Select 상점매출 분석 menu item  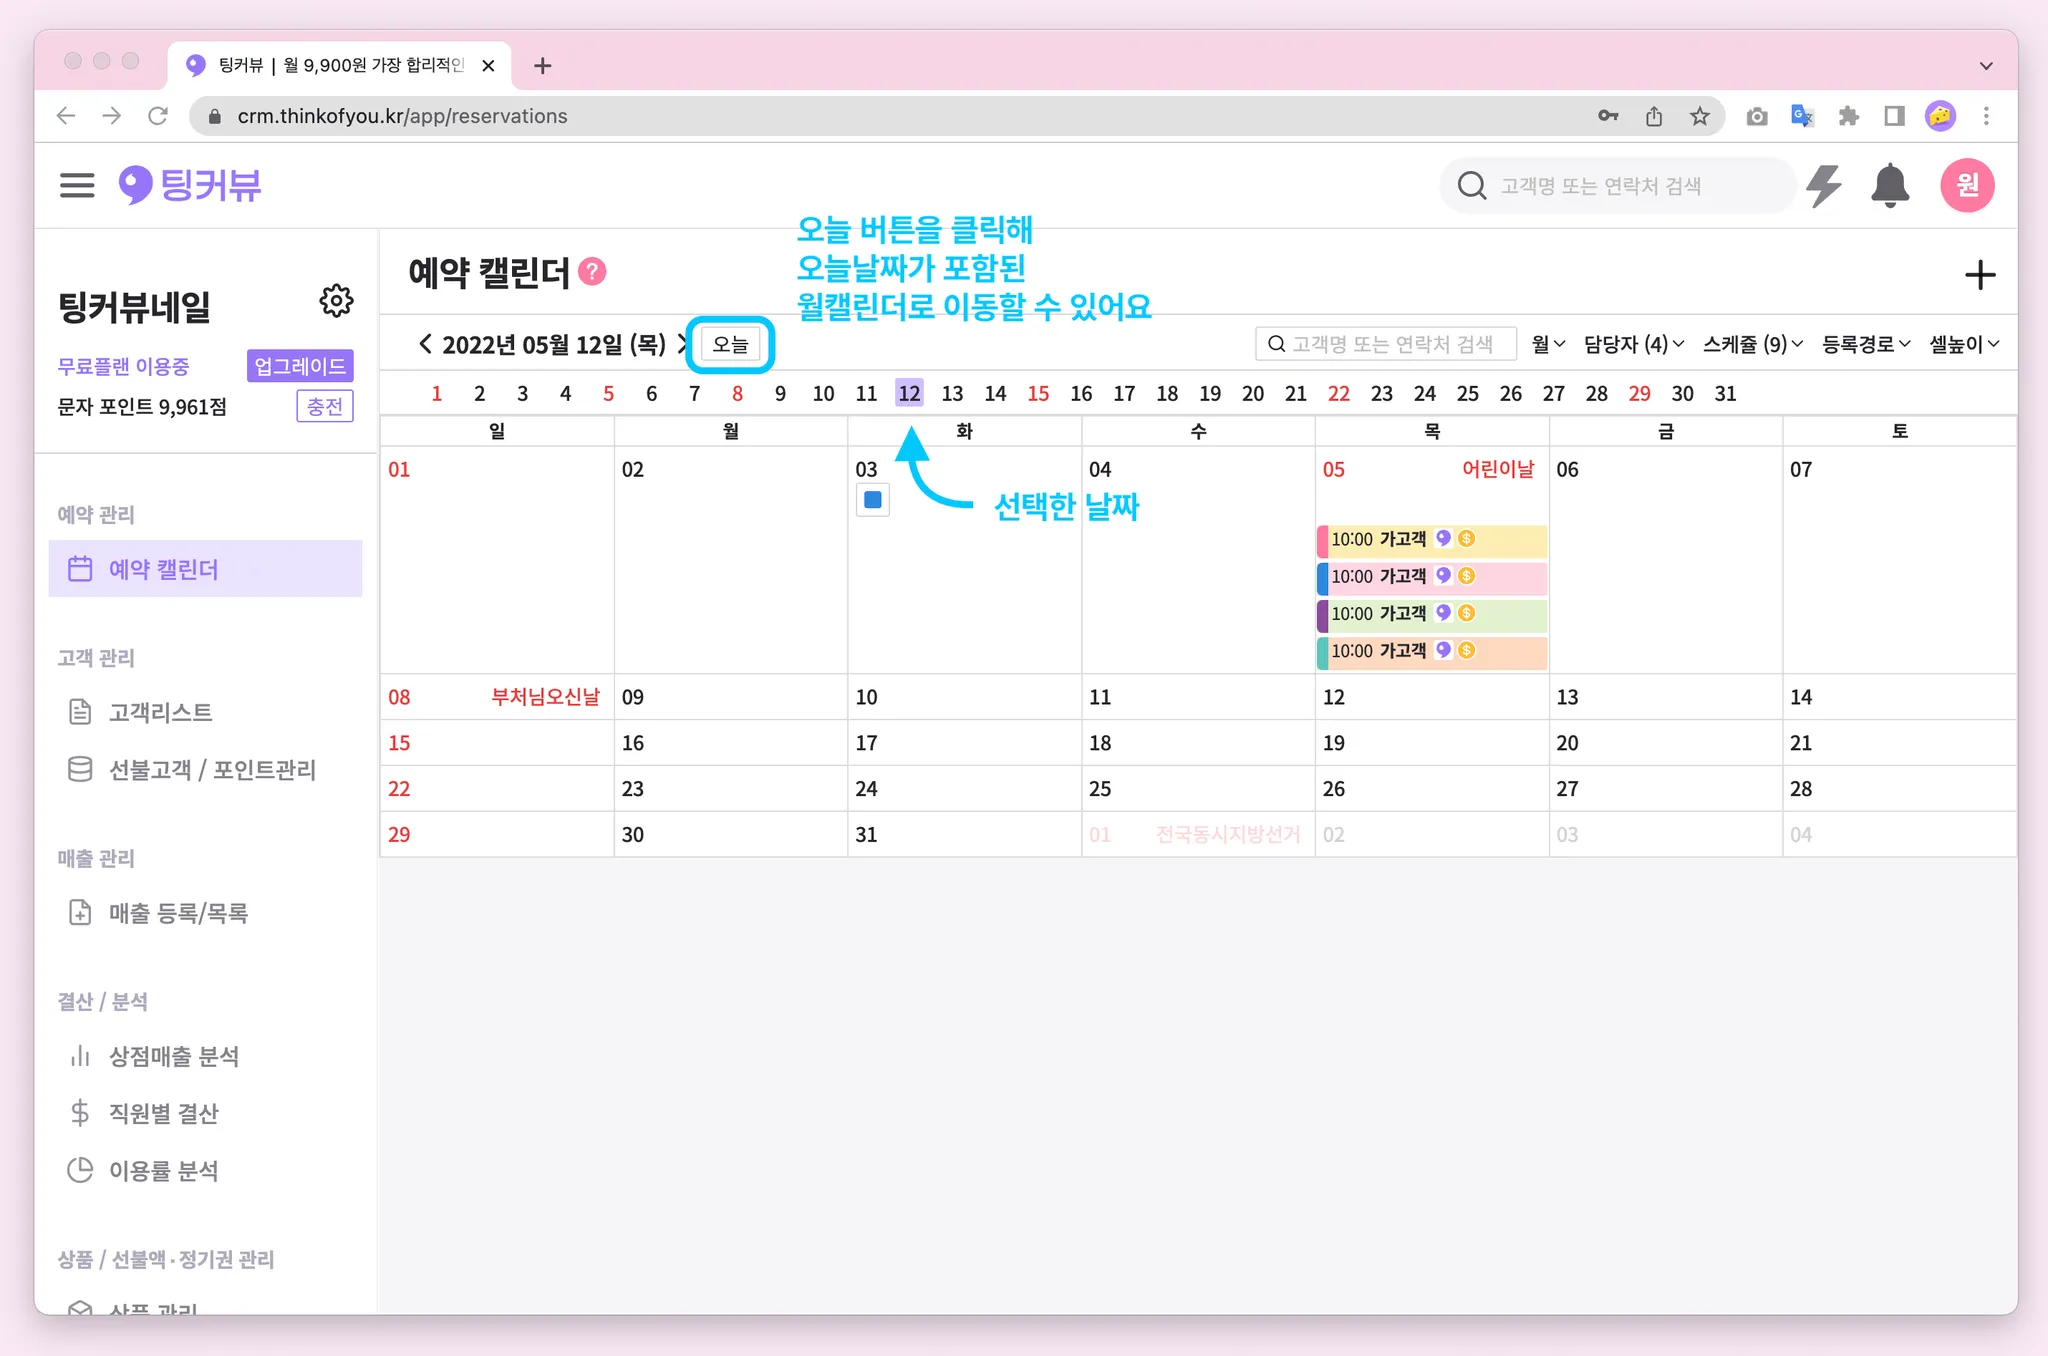pos(173,1056)
